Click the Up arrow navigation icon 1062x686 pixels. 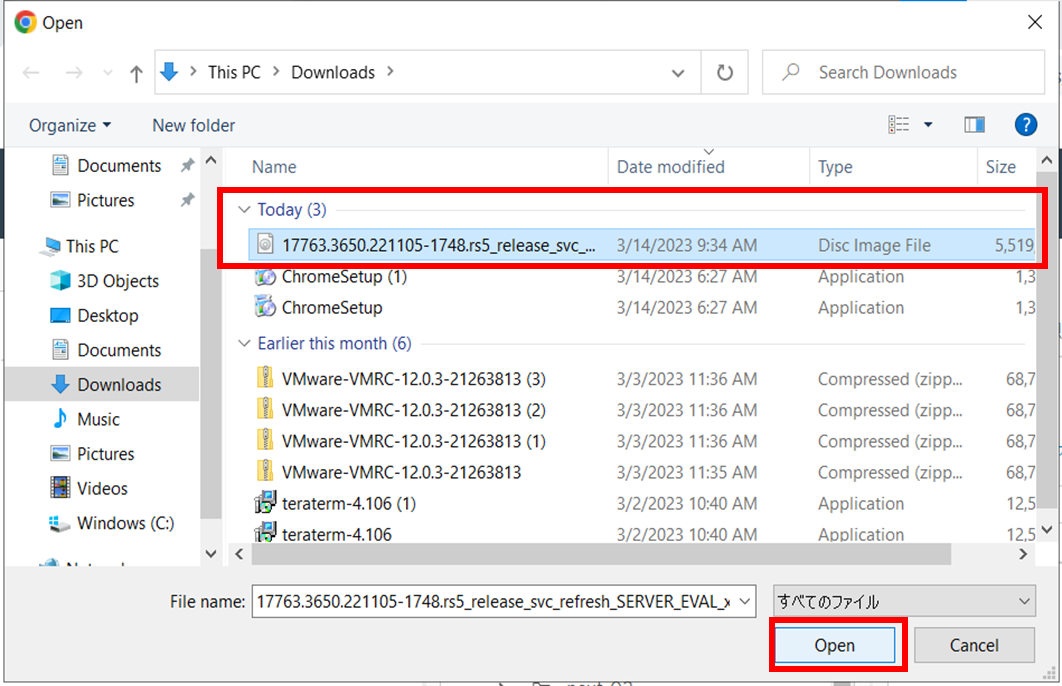click(137, 73)
